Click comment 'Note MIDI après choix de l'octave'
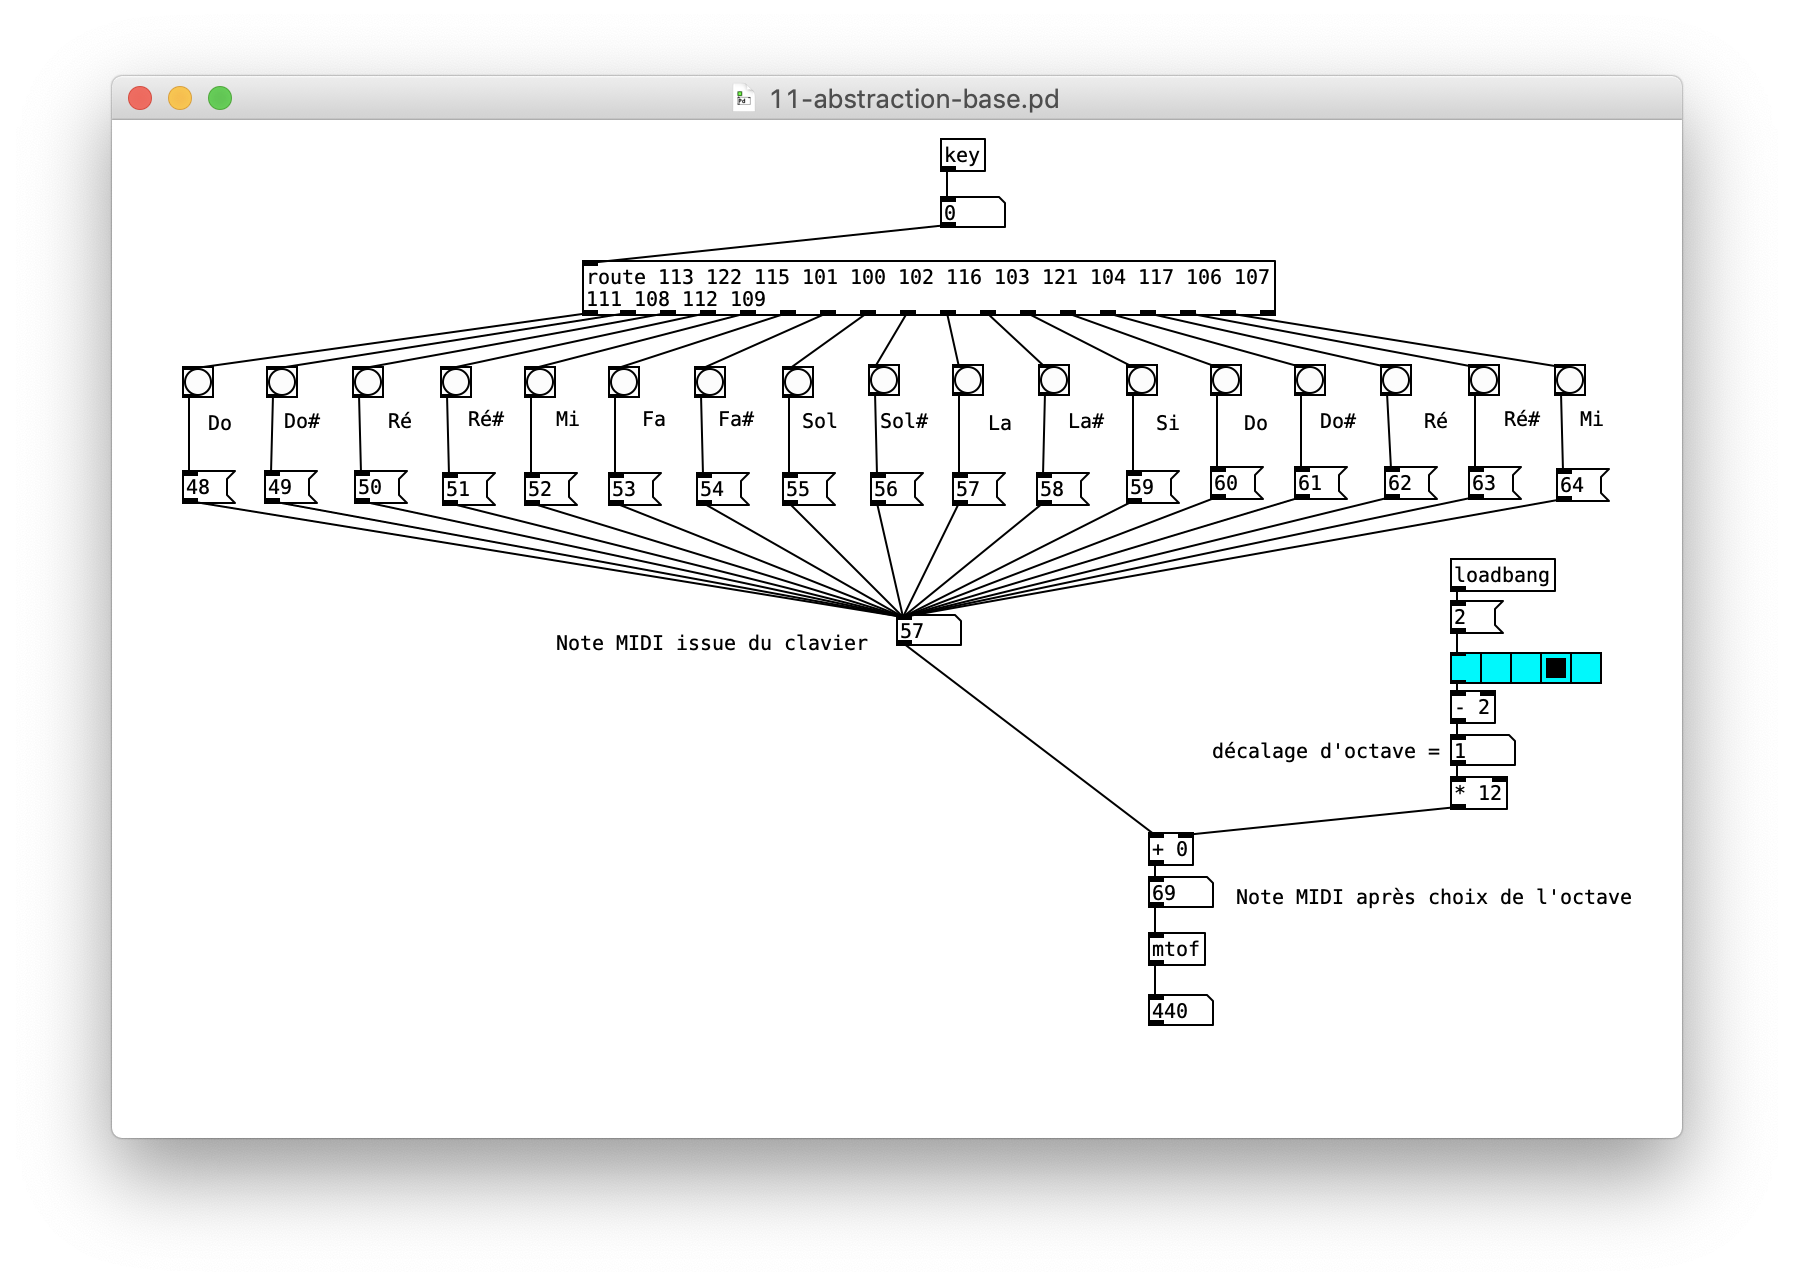Image resolution: width=1794 pixels, height=1286 pixels. [1433, 897]
